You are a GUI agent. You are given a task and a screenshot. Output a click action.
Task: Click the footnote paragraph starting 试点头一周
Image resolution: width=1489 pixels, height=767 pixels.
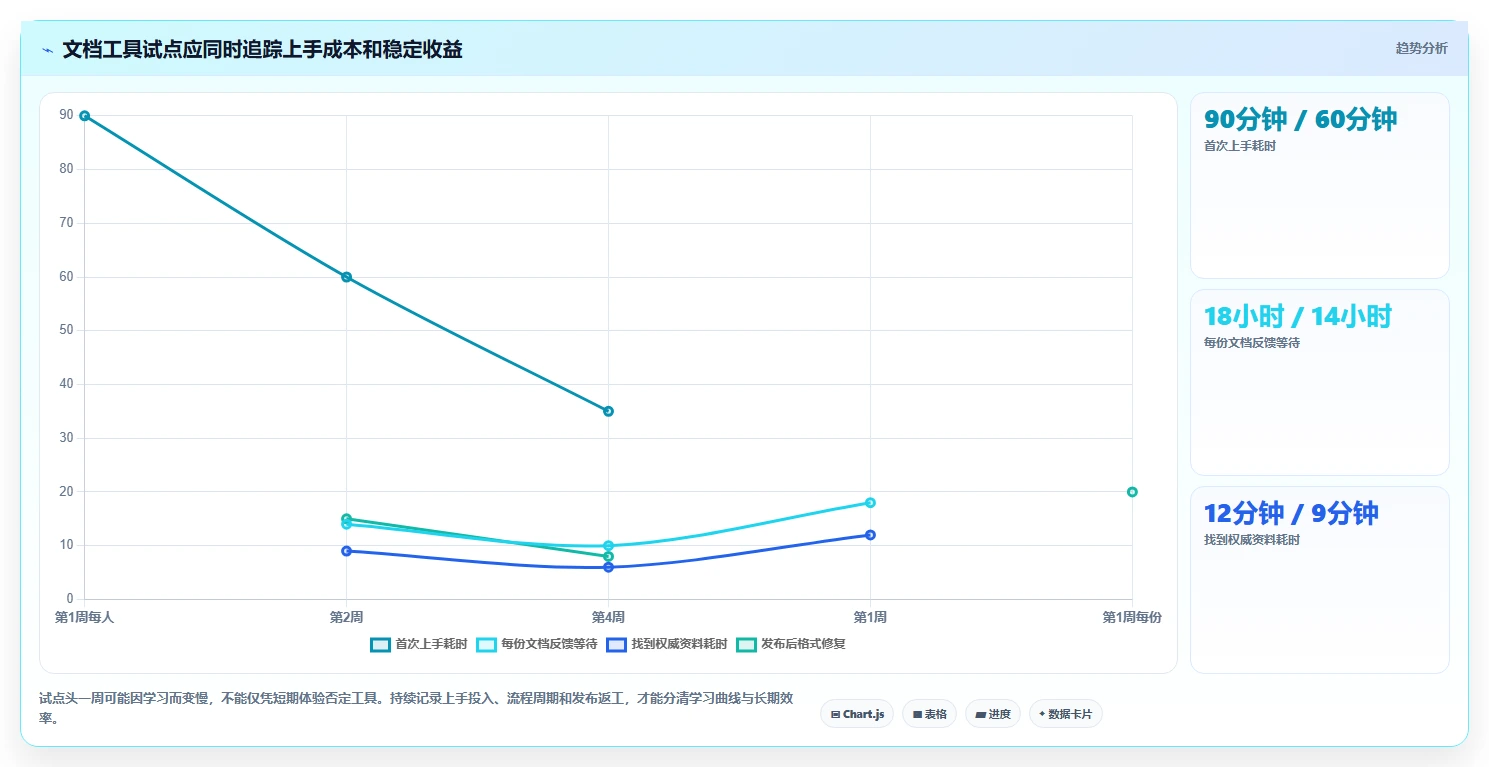(416, 708)
